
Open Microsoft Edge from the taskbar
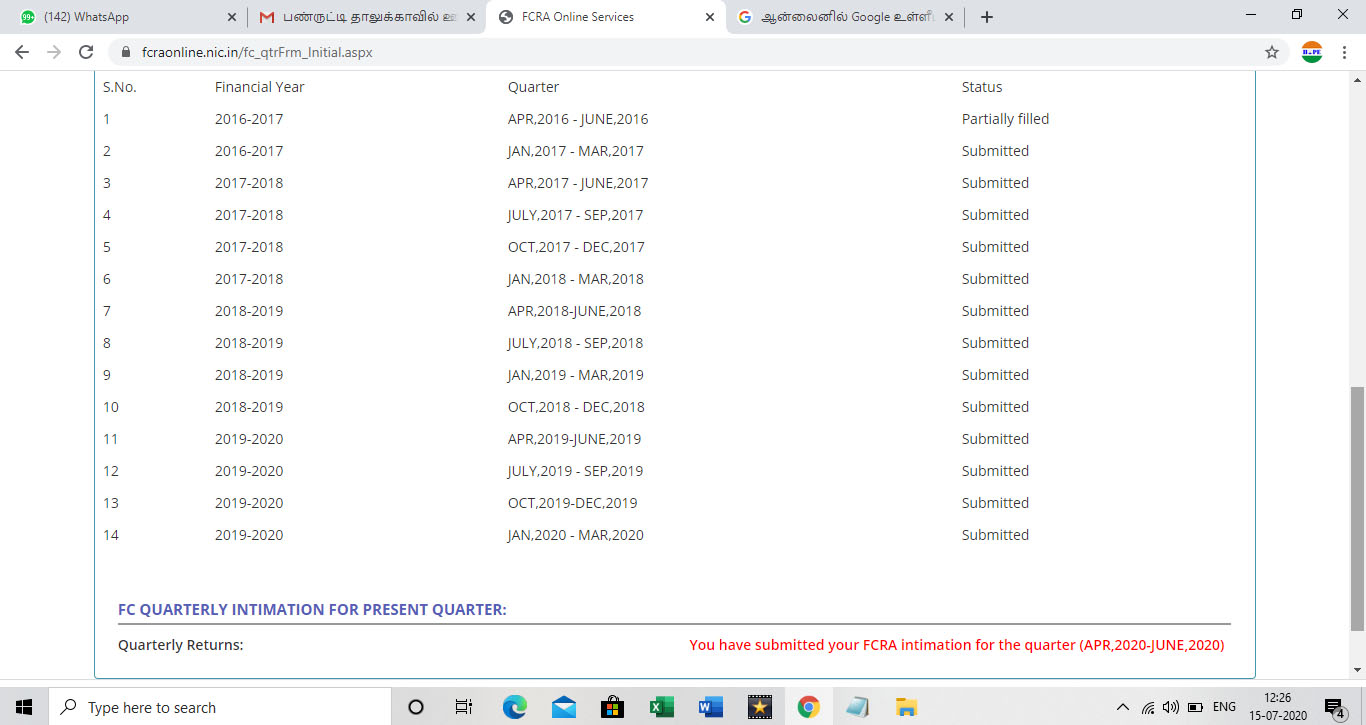514,707
